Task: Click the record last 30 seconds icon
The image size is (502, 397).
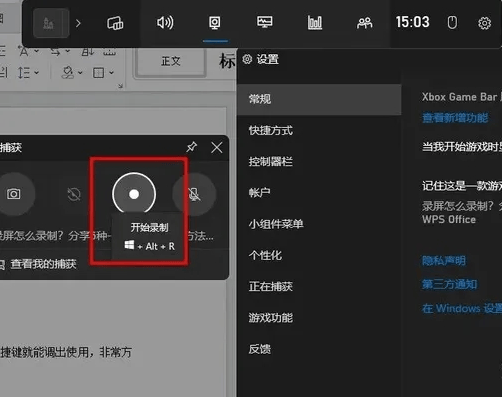Action: tap(74, 194)
